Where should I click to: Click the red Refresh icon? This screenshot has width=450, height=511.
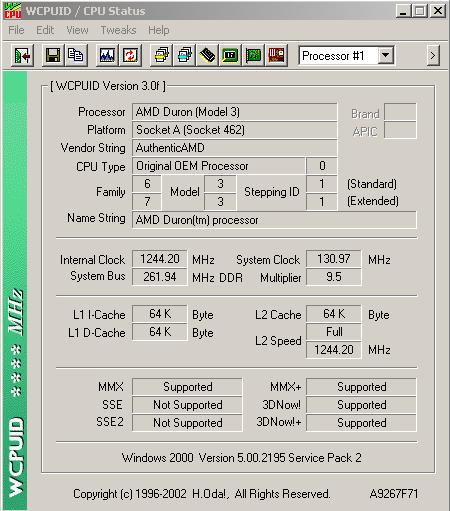point(130,55)
